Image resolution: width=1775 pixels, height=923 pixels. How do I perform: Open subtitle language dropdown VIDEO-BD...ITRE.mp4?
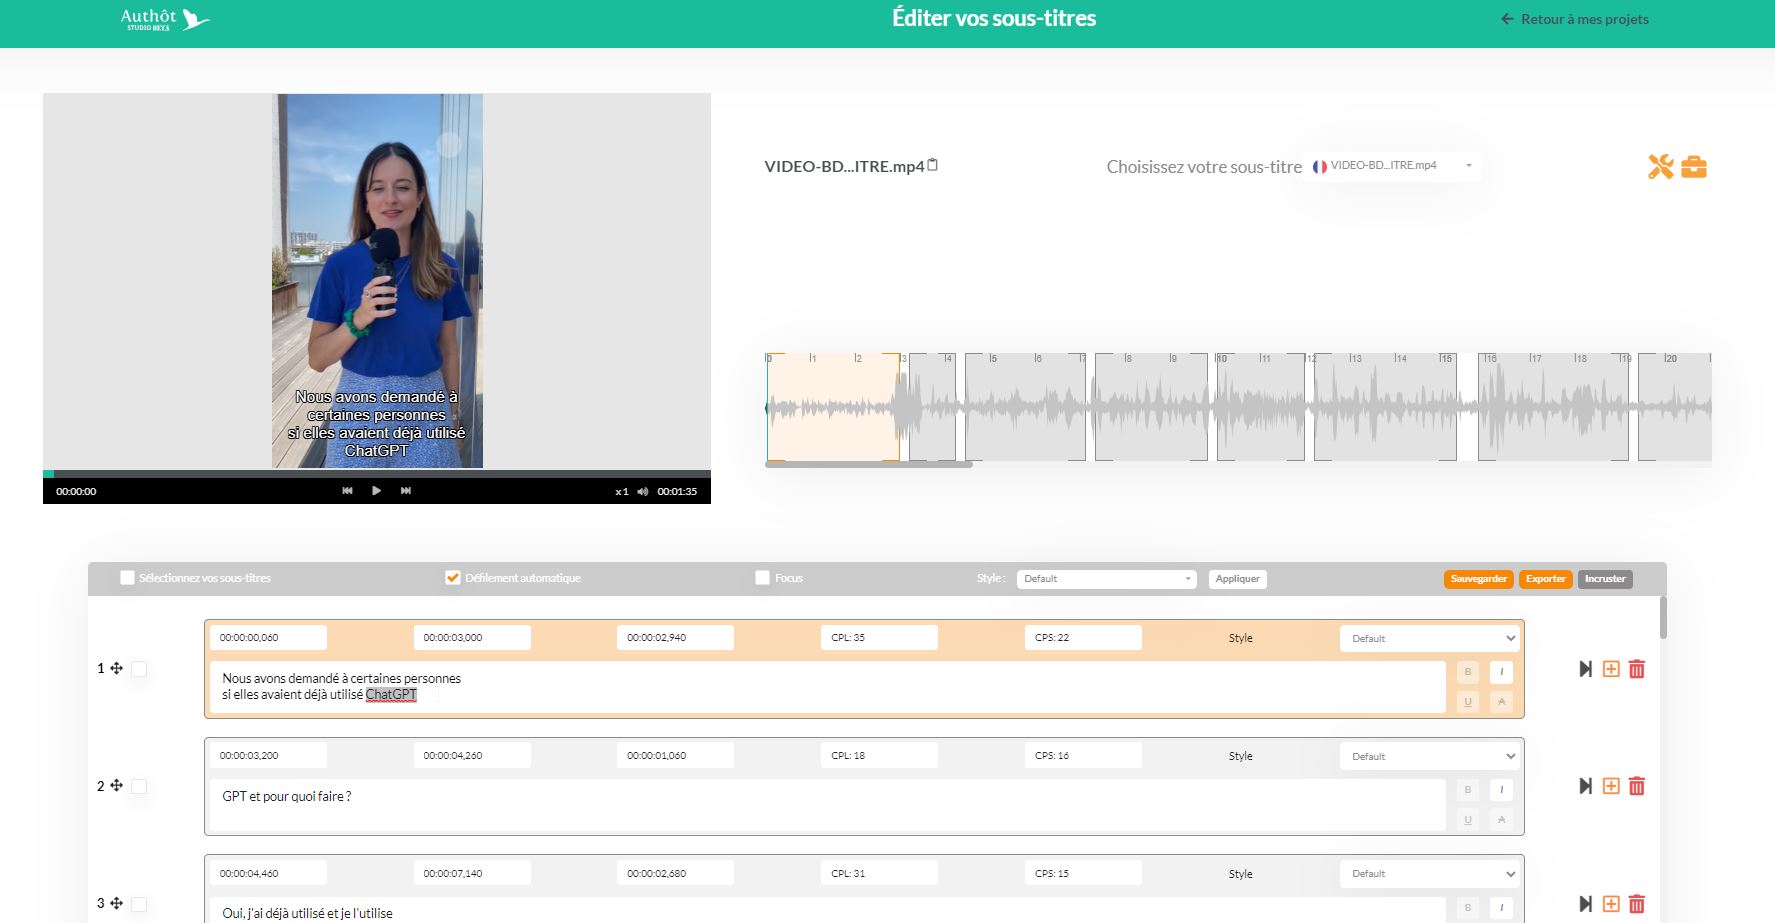pos(1393,166)
